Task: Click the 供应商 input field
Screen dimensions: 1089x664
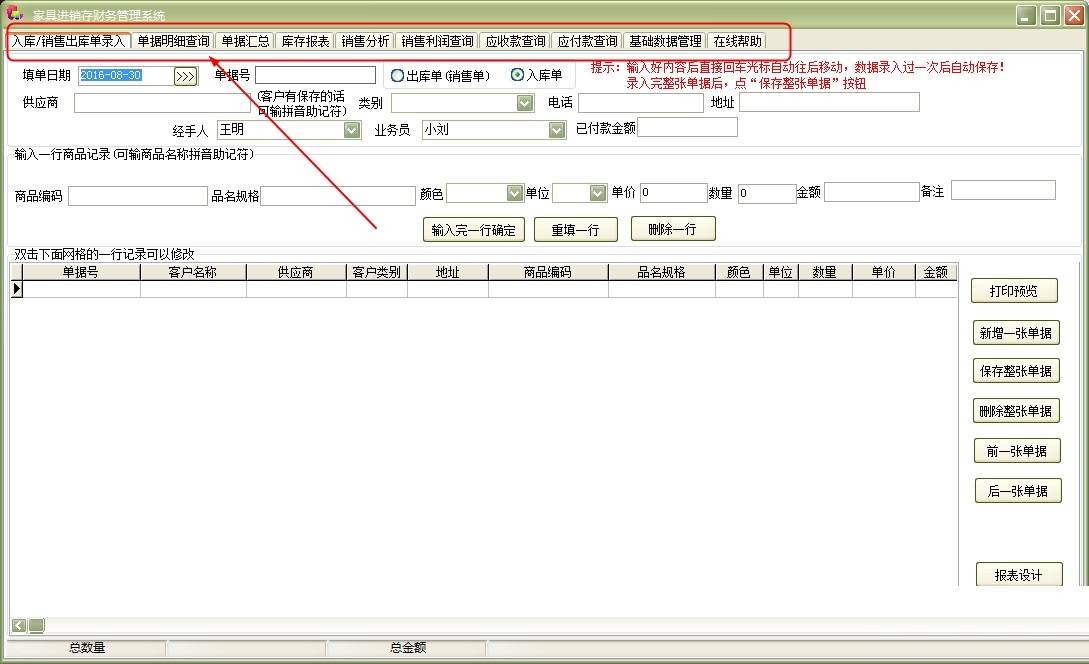Action: click(162, 103)
